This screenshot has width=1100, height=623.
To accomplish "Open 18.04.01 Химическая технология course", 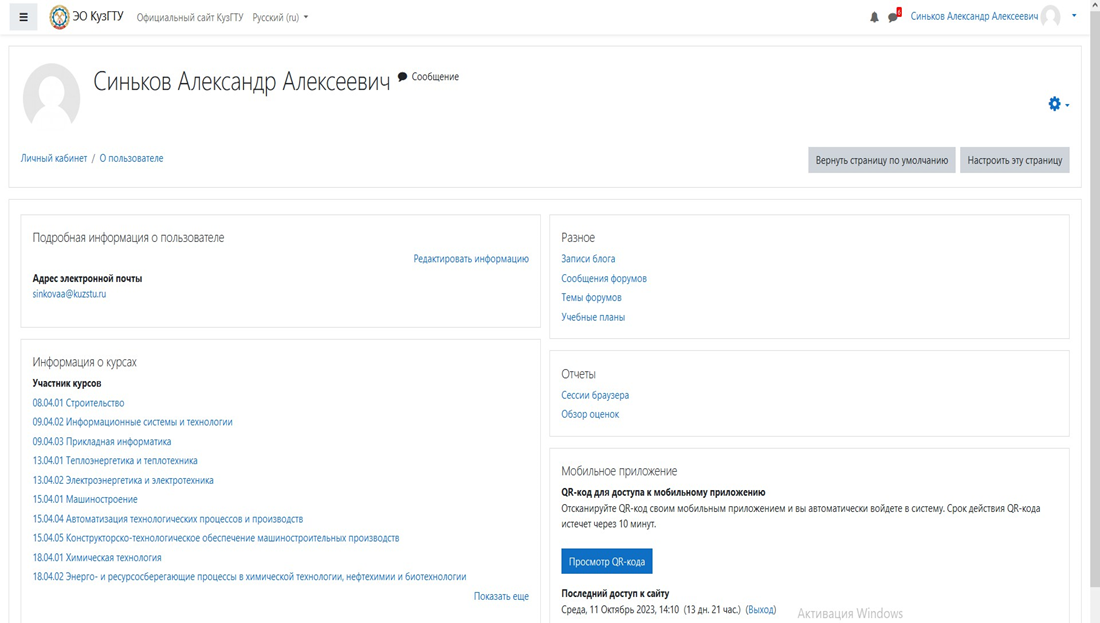I will 97,558.
